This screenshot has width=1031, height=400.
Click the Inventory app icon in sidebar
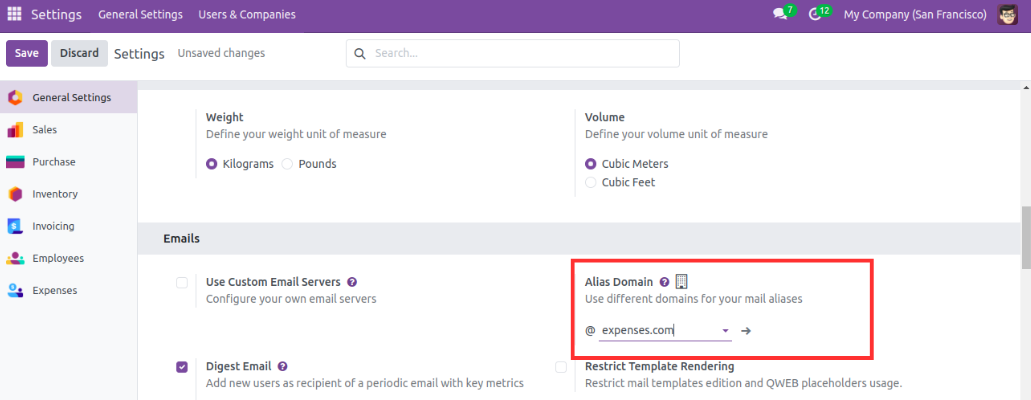point(14,194)
